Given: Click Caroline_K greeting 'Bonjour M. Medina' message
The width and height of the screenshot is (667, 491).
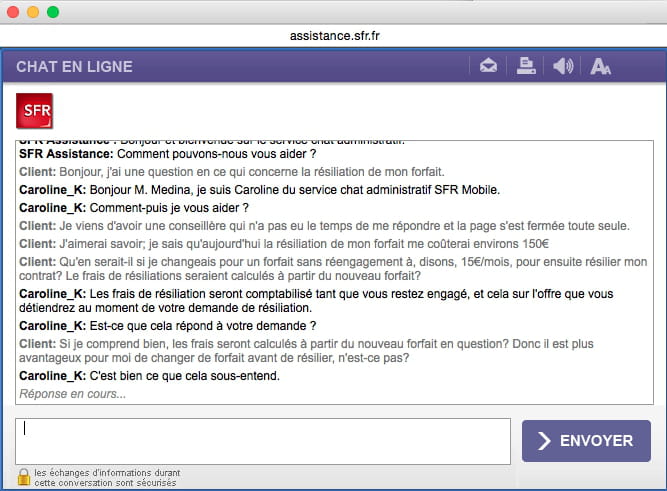Looking at the screenshot, I should tap(259, 189).
